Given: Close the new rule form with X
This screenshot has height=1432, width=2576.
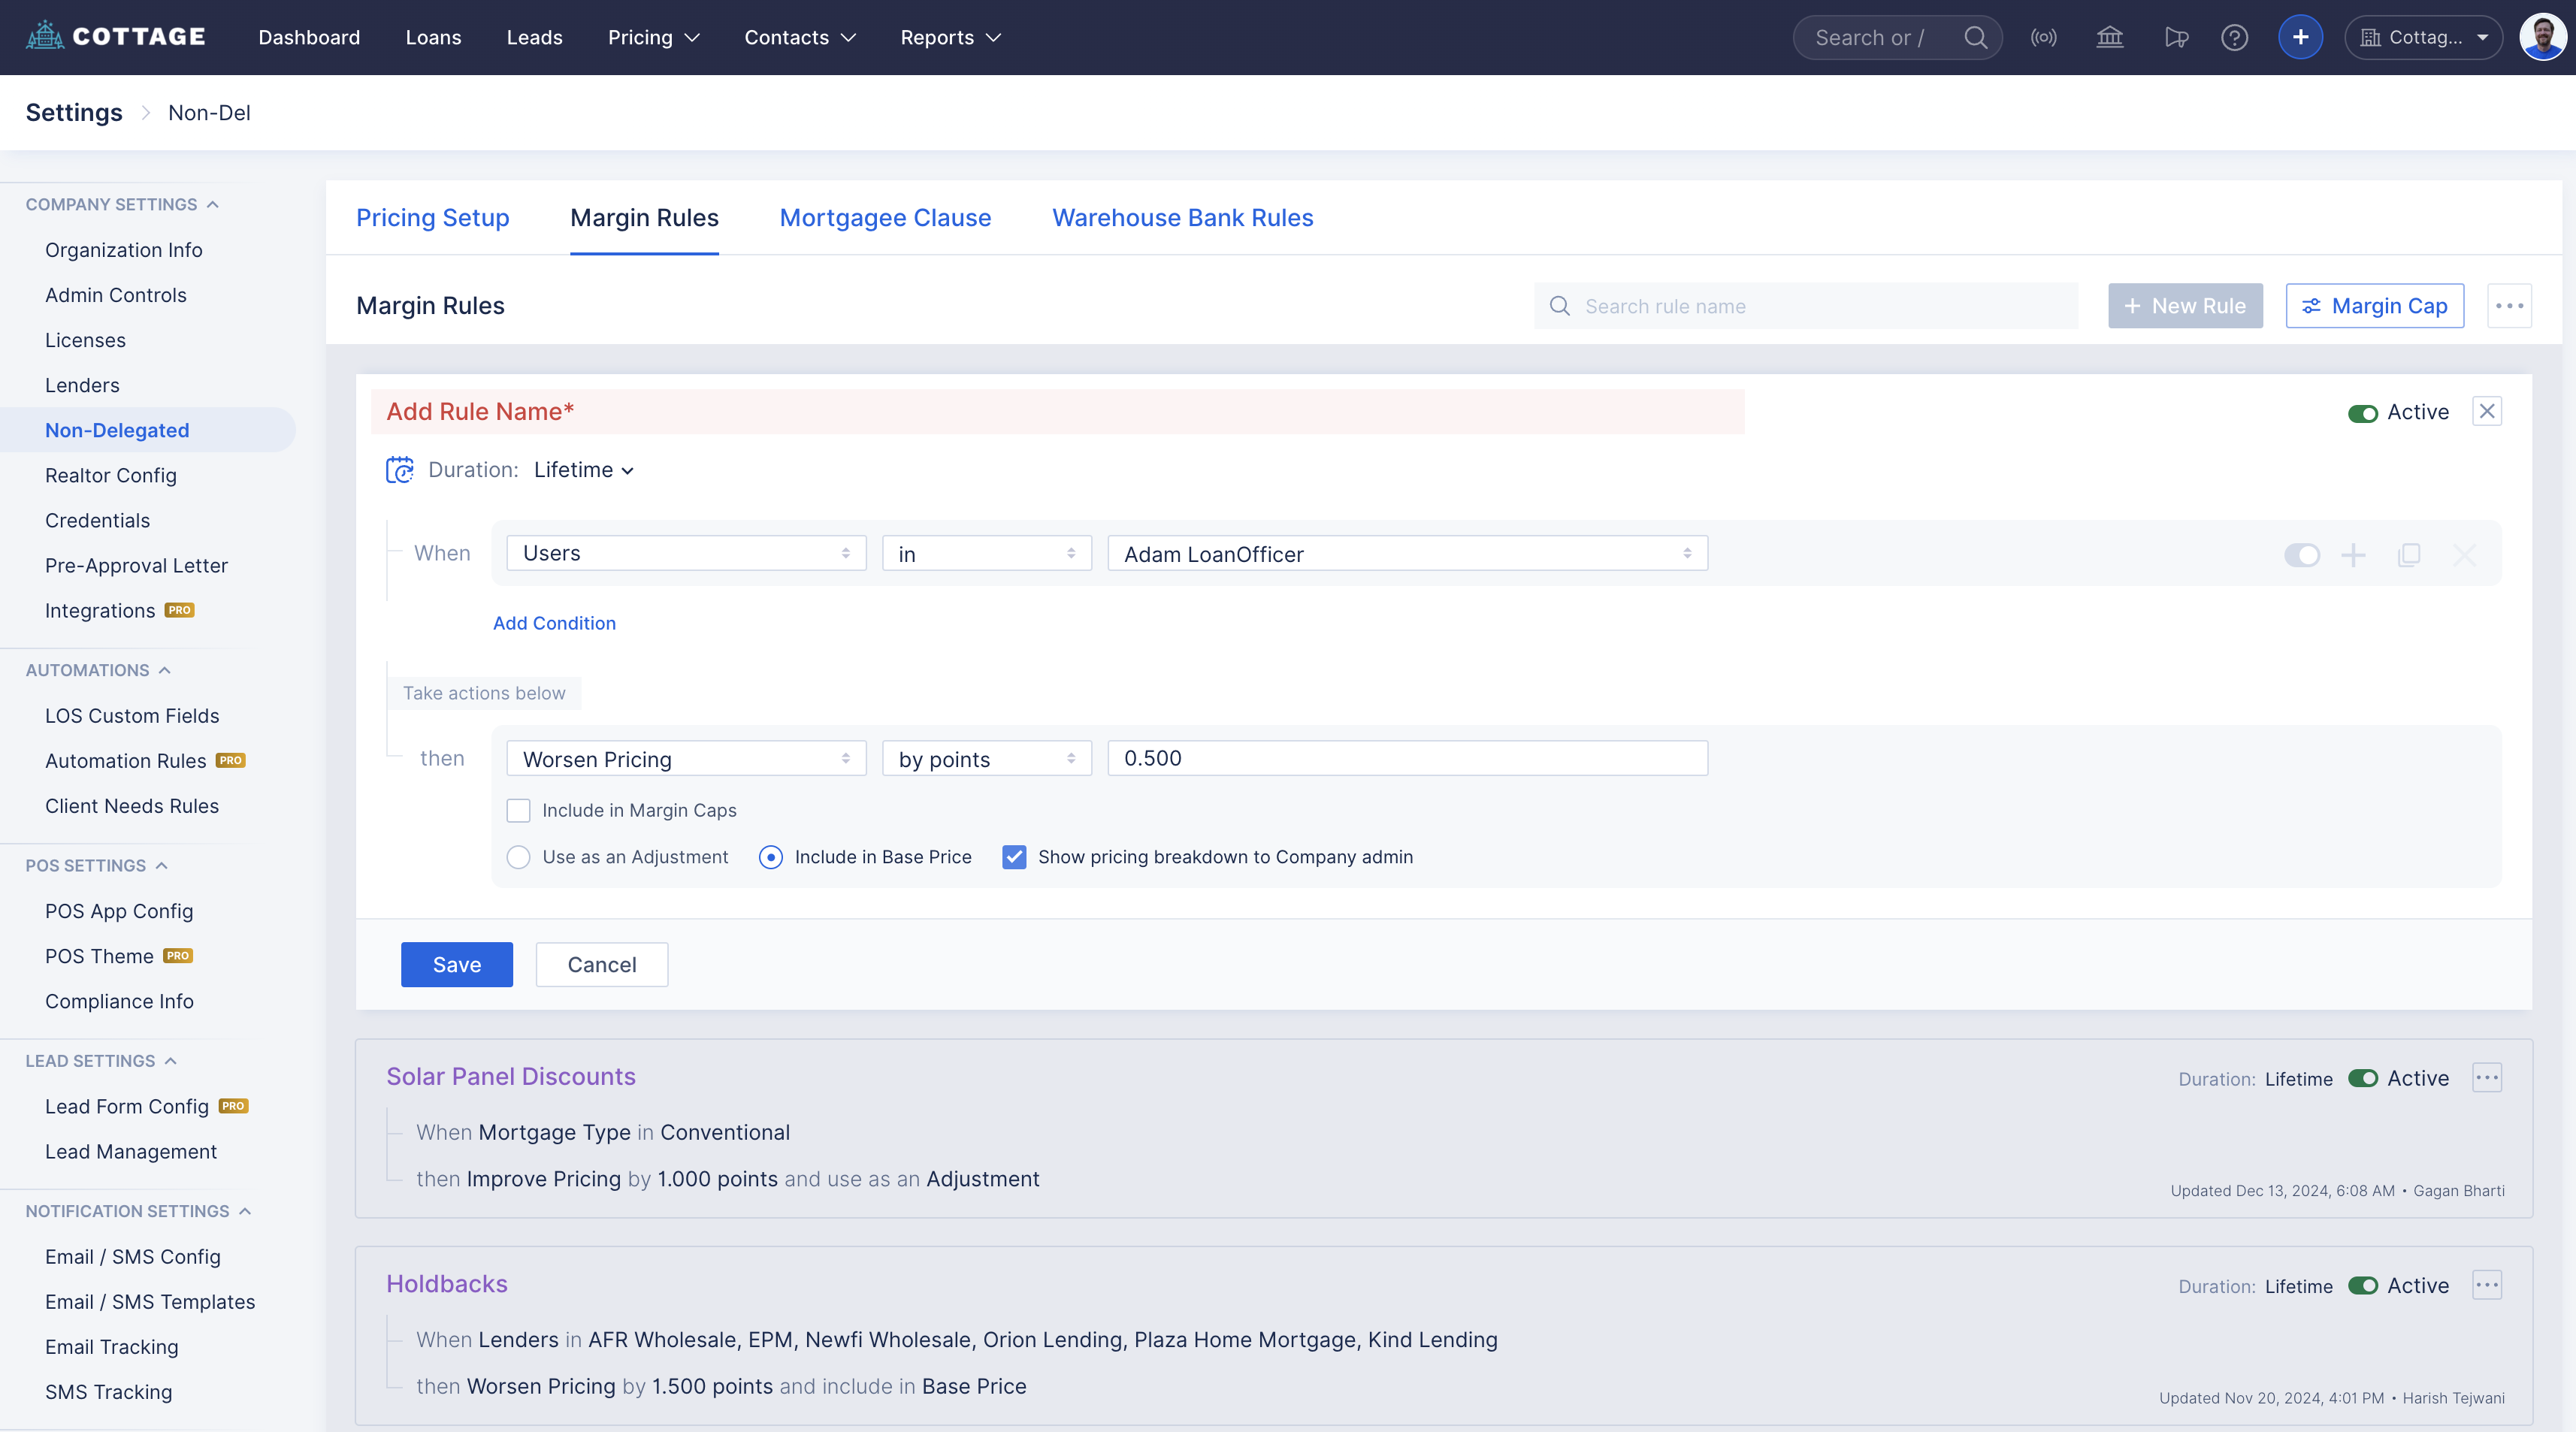Looking at the screenshot, I should pyautogui.click(x=2487, y=411).
